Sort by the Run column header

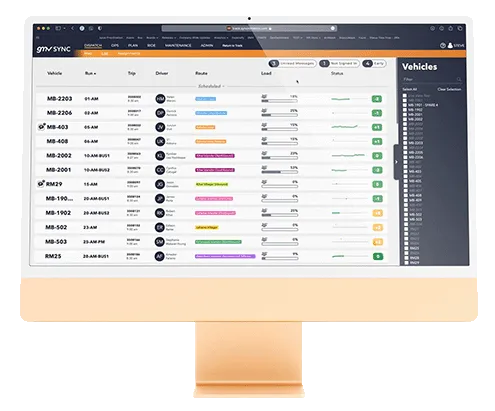(x=90, y=73)
